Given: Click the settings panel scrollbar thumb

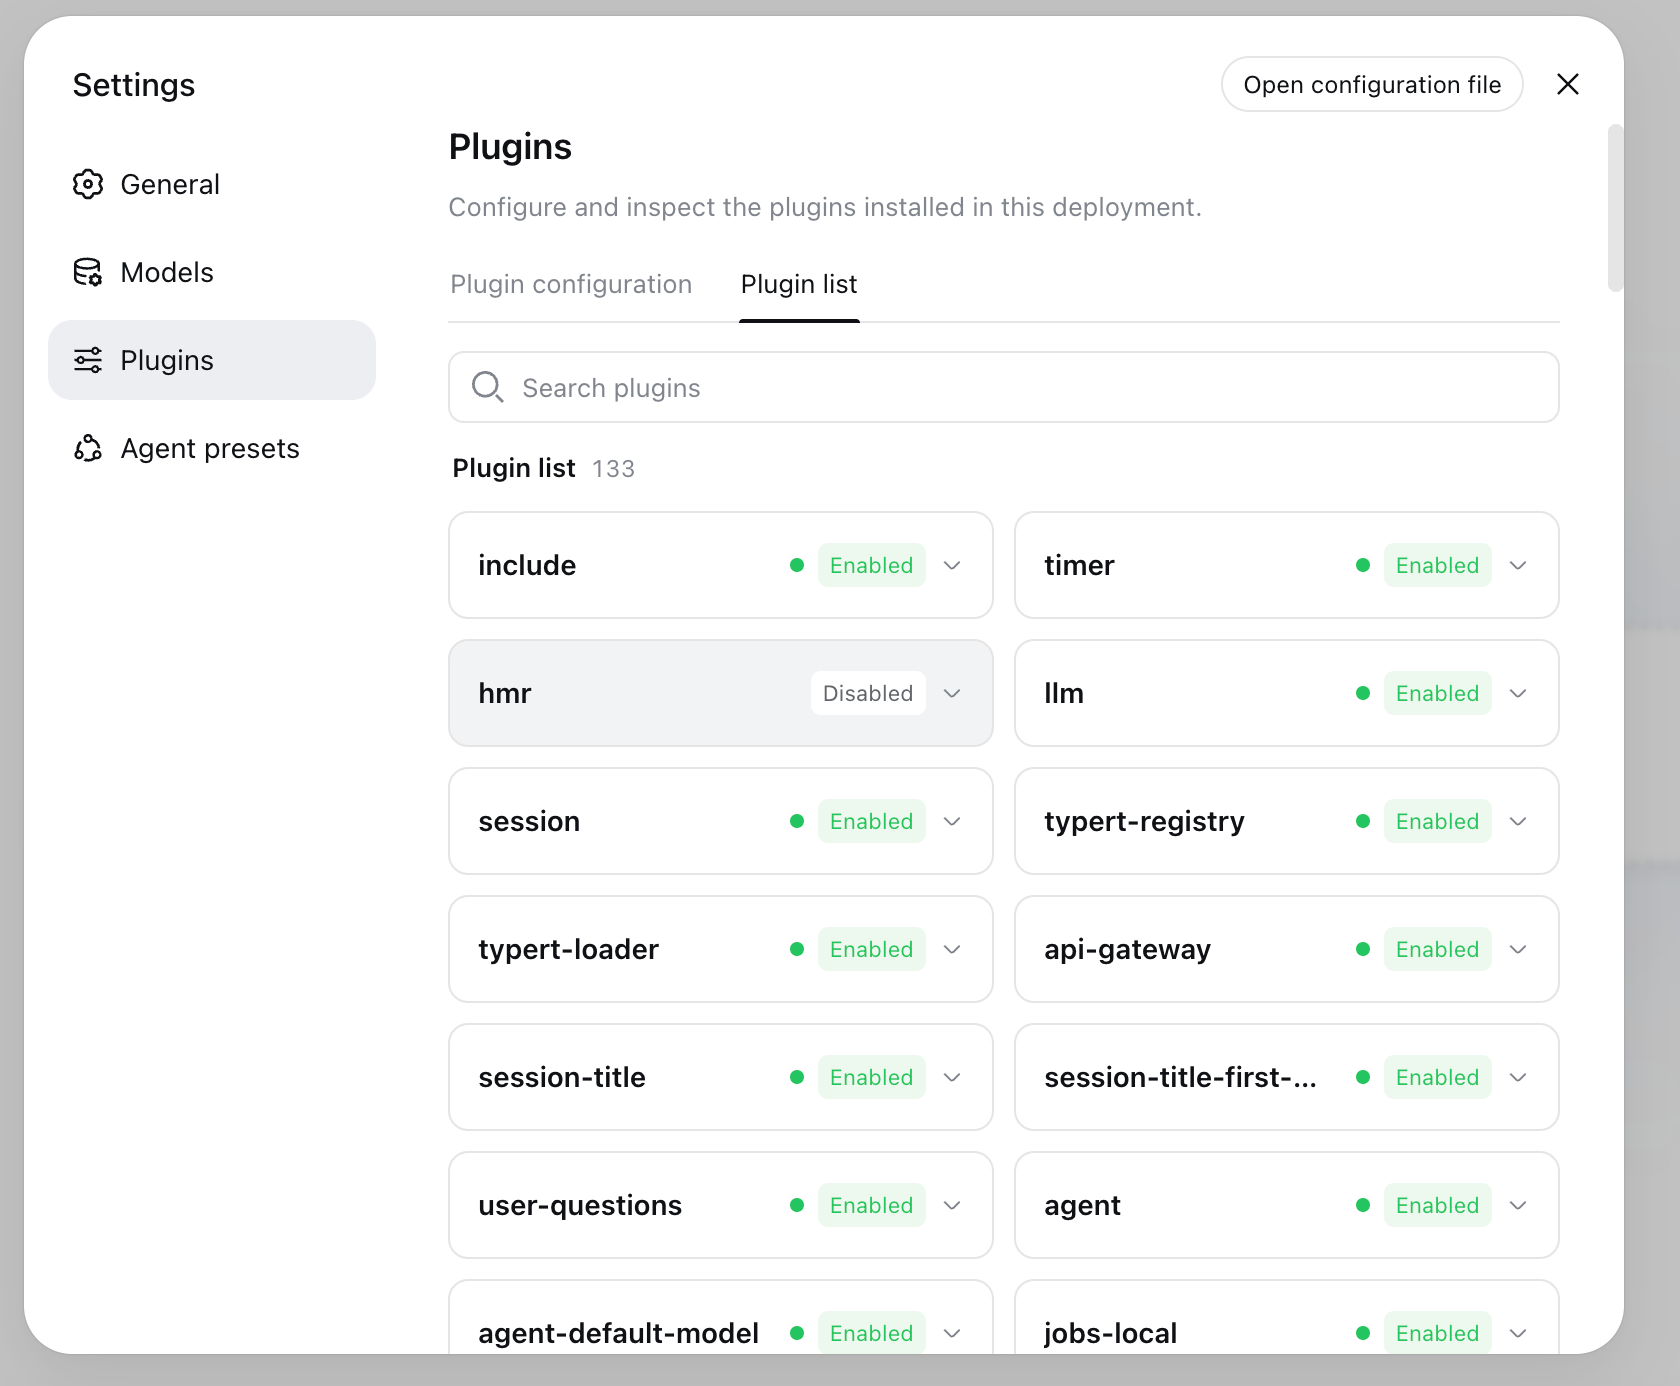Looking at the screenshot, I should (1615, 208).
